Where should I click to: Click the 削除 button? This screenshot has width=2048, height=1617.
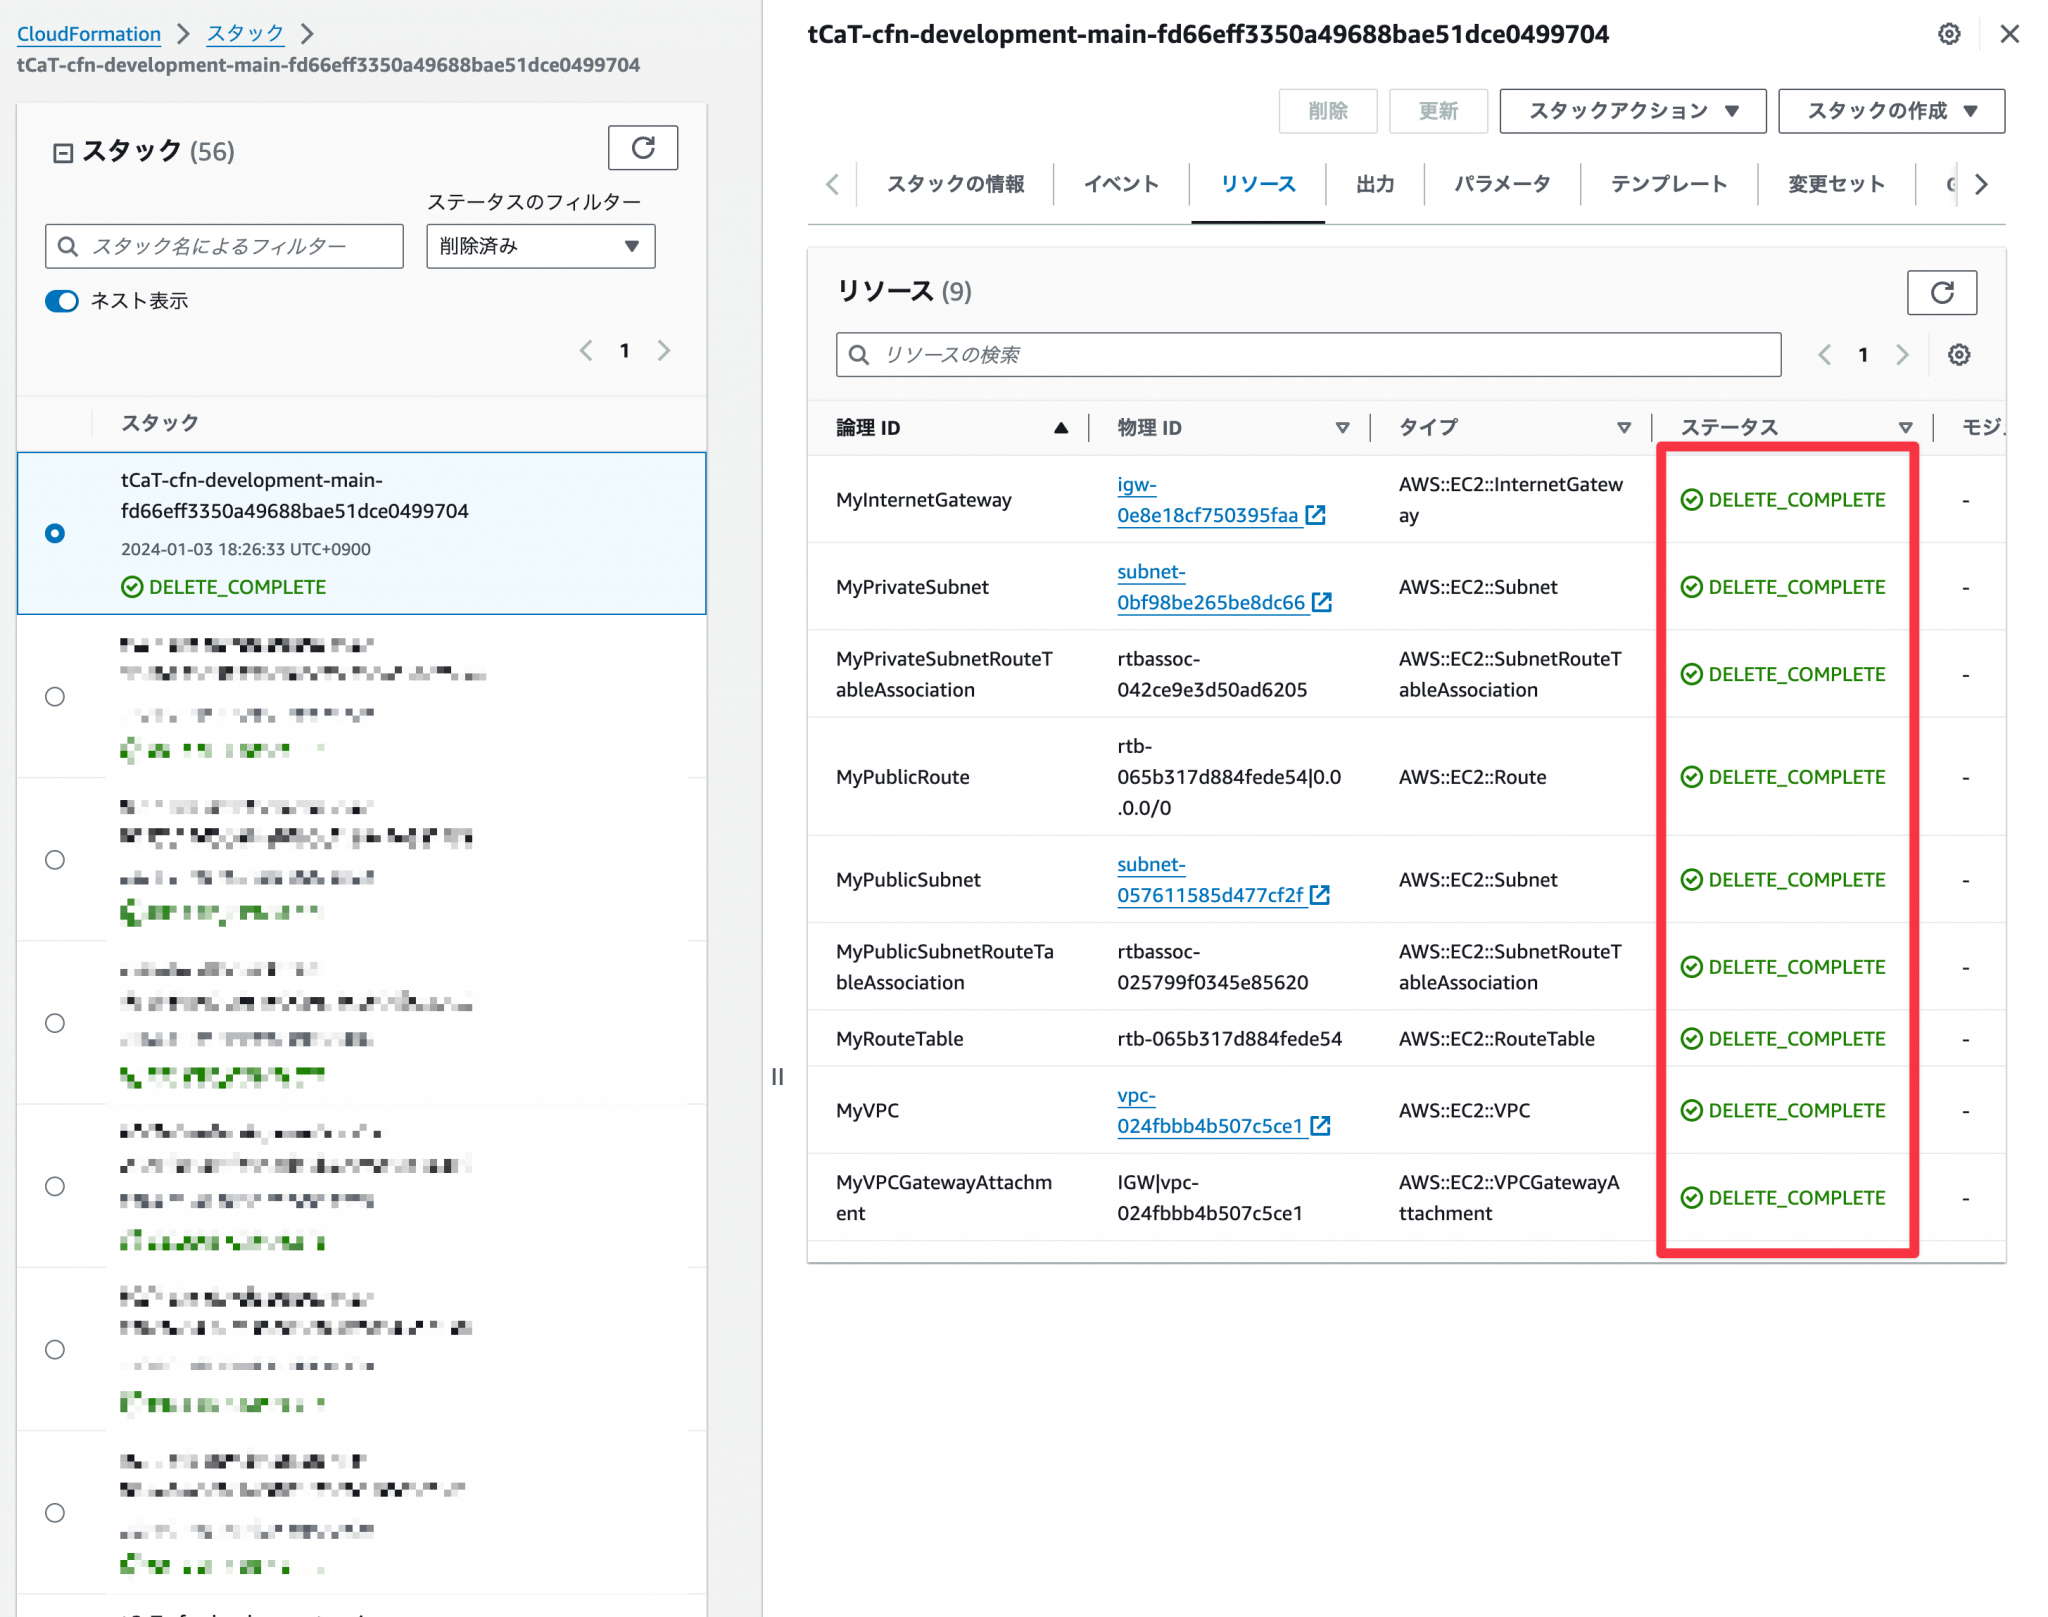tap(1328, 111)
